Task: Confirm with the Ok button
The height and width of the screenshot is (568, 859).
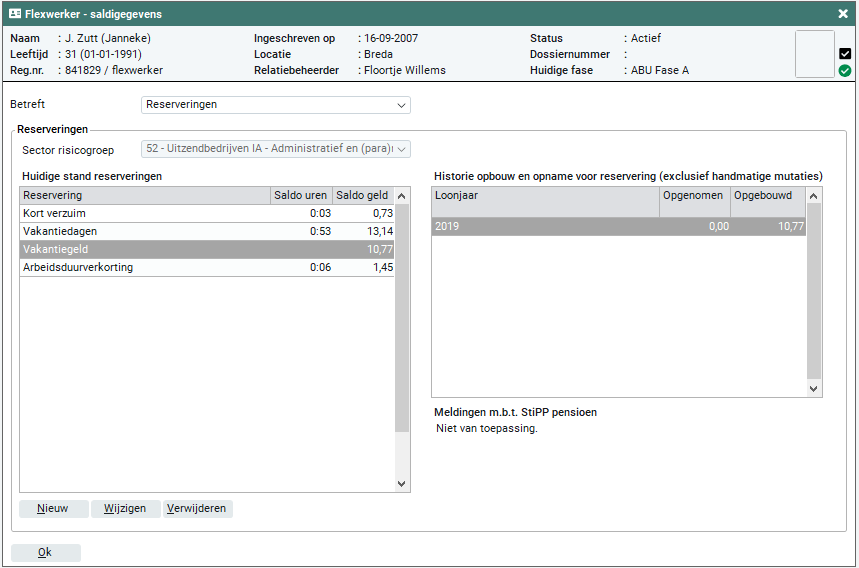Action: click(x=45, y=553)
